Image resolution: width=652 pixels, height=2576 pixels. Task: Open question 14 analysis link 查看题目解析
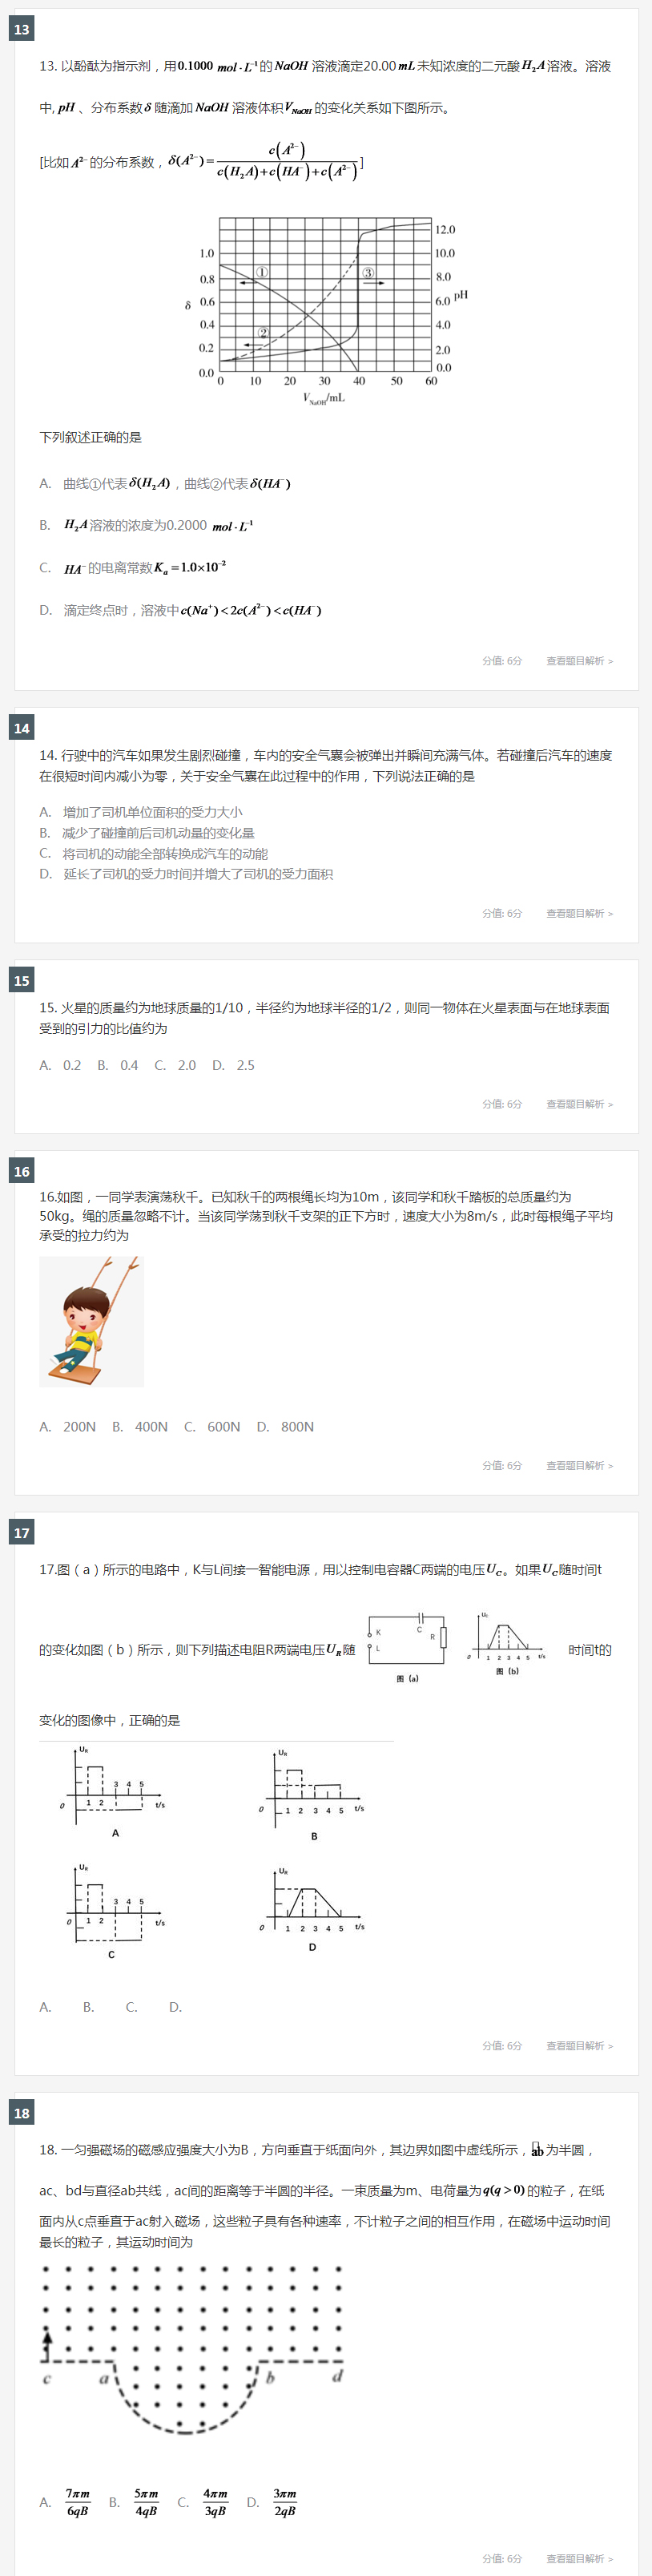[579, 913]
